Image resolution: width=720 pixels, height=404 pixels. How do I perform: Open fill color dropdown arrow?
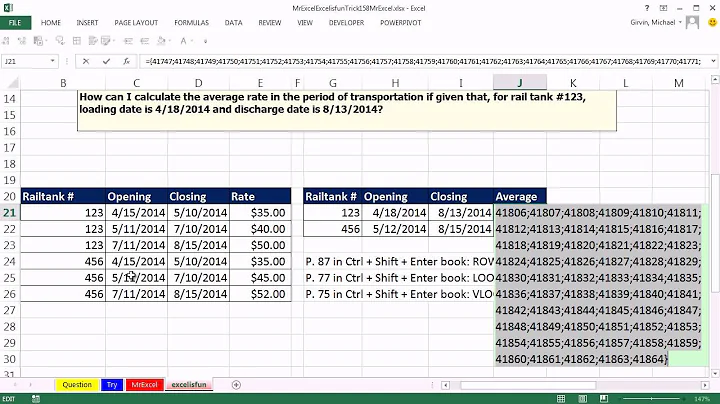(170, 41)
